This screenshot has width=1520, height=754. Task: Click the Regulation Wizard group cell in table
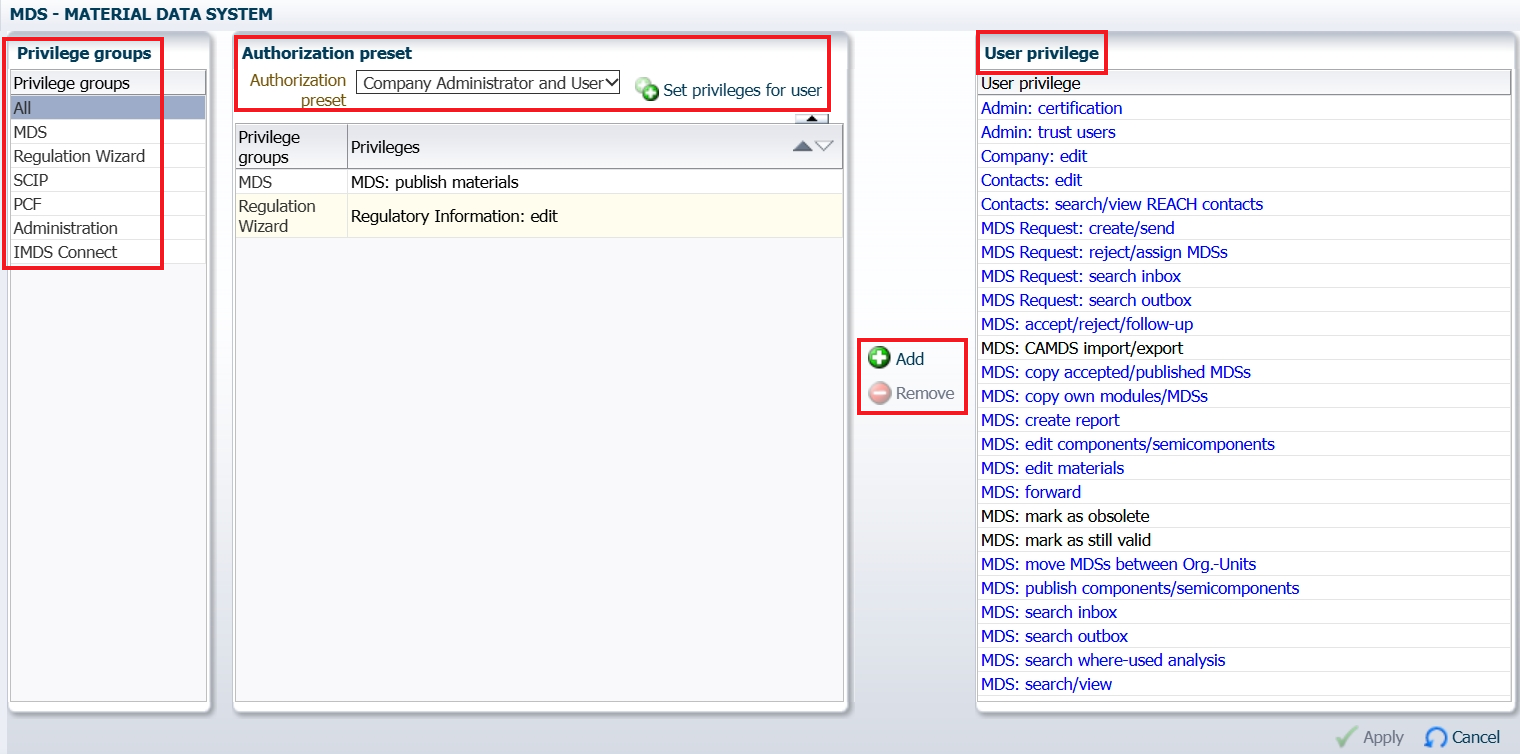click(x=291, y=216)
